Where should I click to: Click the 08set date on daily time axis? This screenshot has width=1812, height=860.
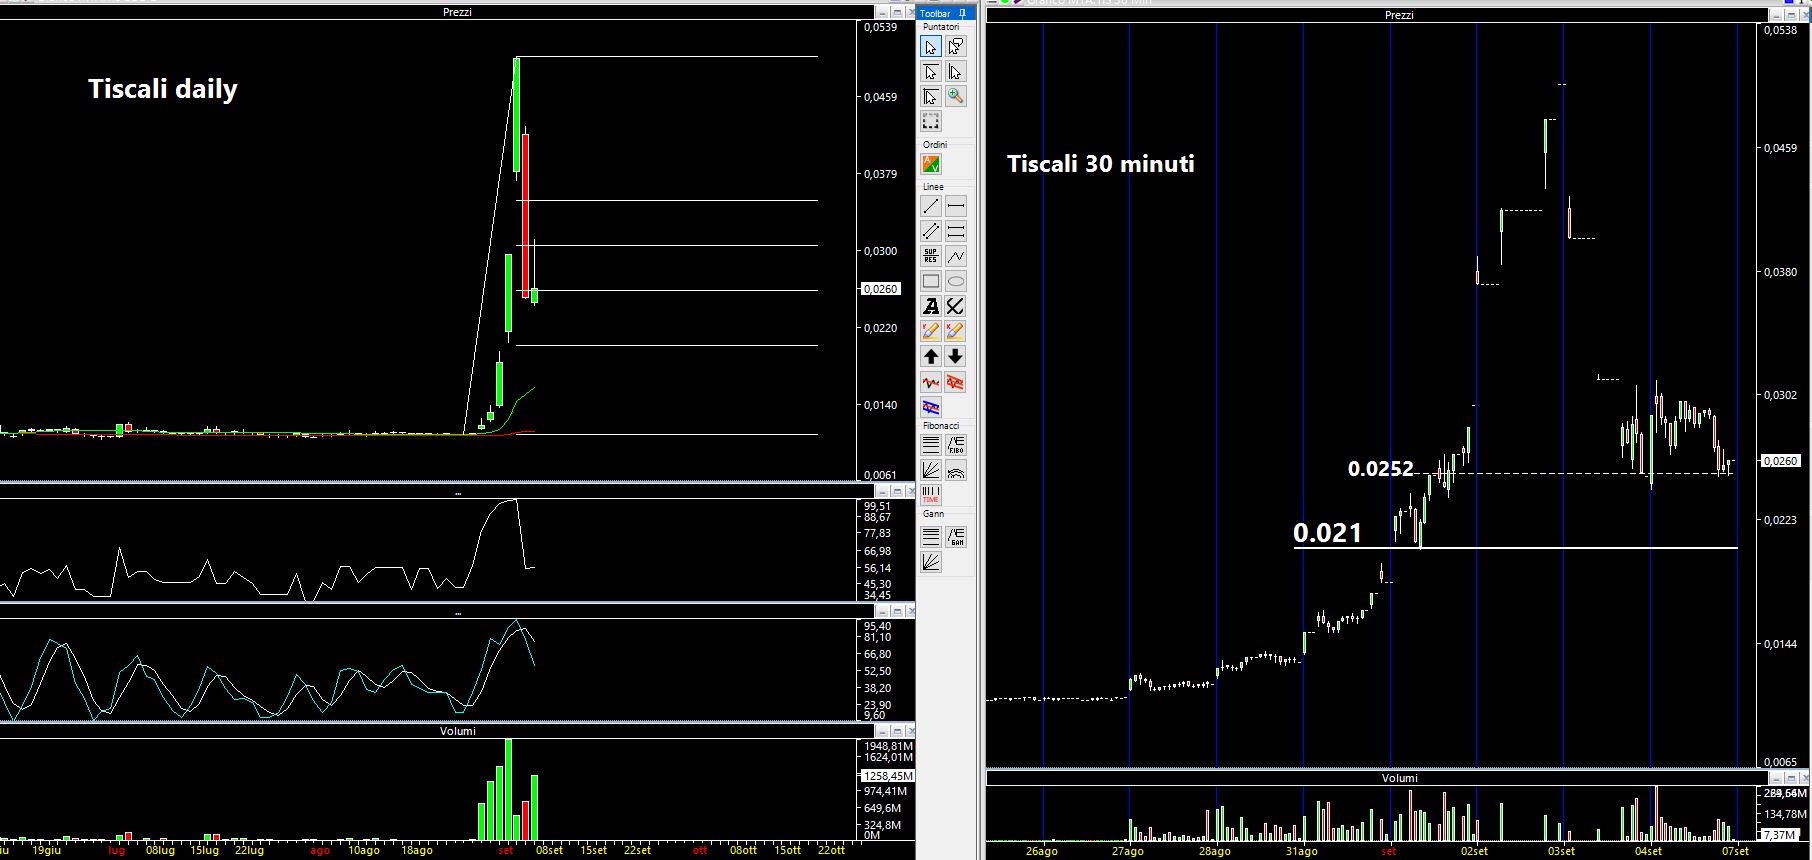click(550, 850)
